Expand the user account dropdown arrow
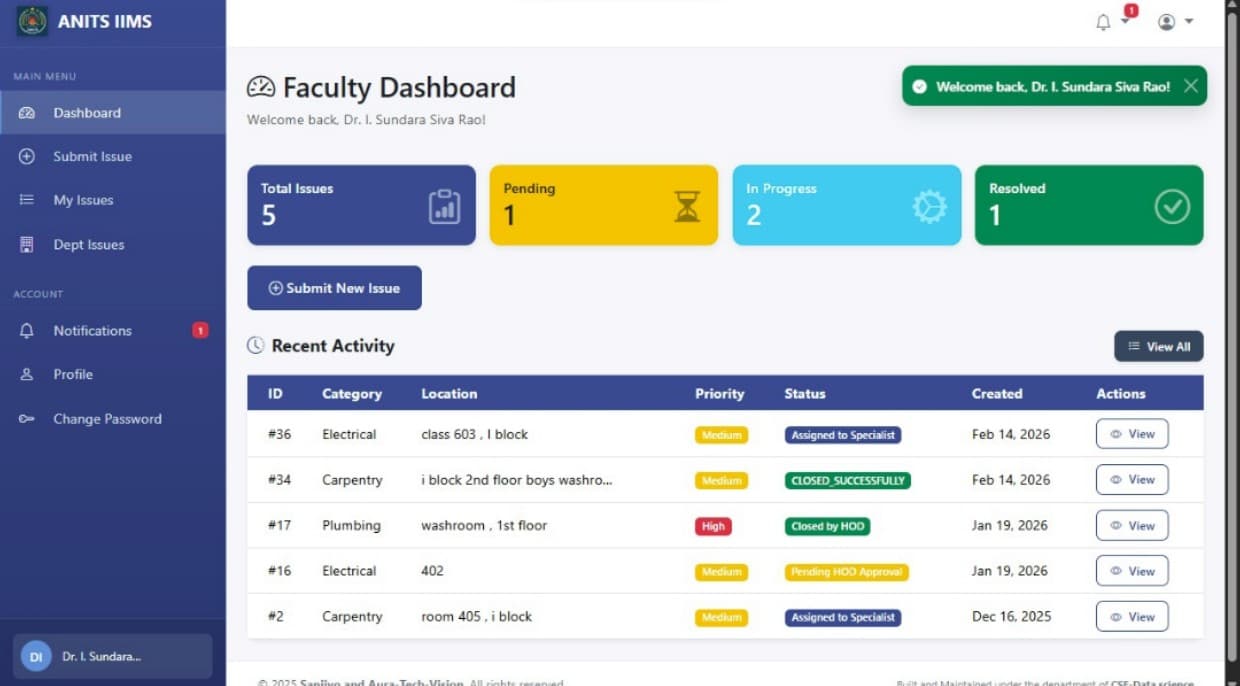The height and width of the screenshot is (686, 1240). (x=1189, y=22)
